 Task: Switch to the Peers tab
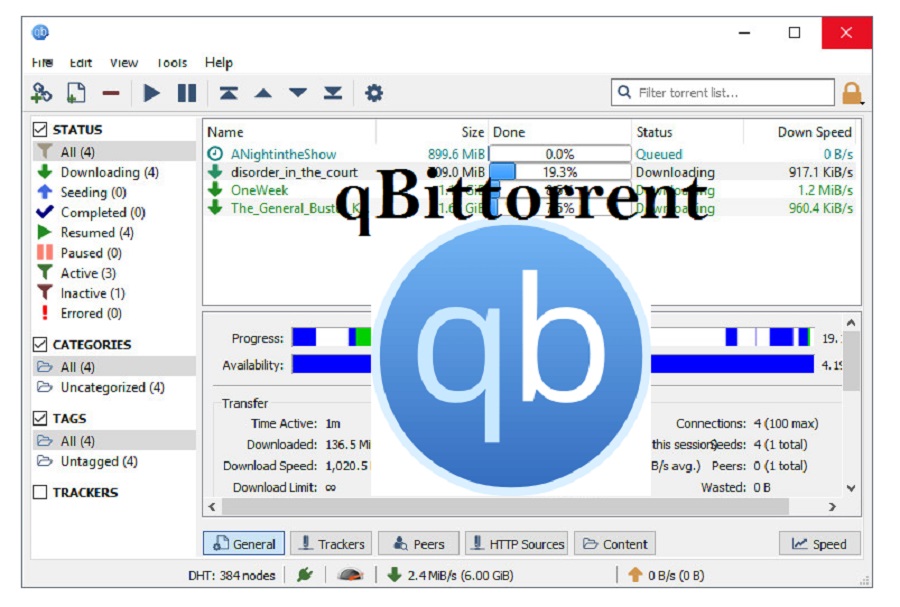pos(418,543)
